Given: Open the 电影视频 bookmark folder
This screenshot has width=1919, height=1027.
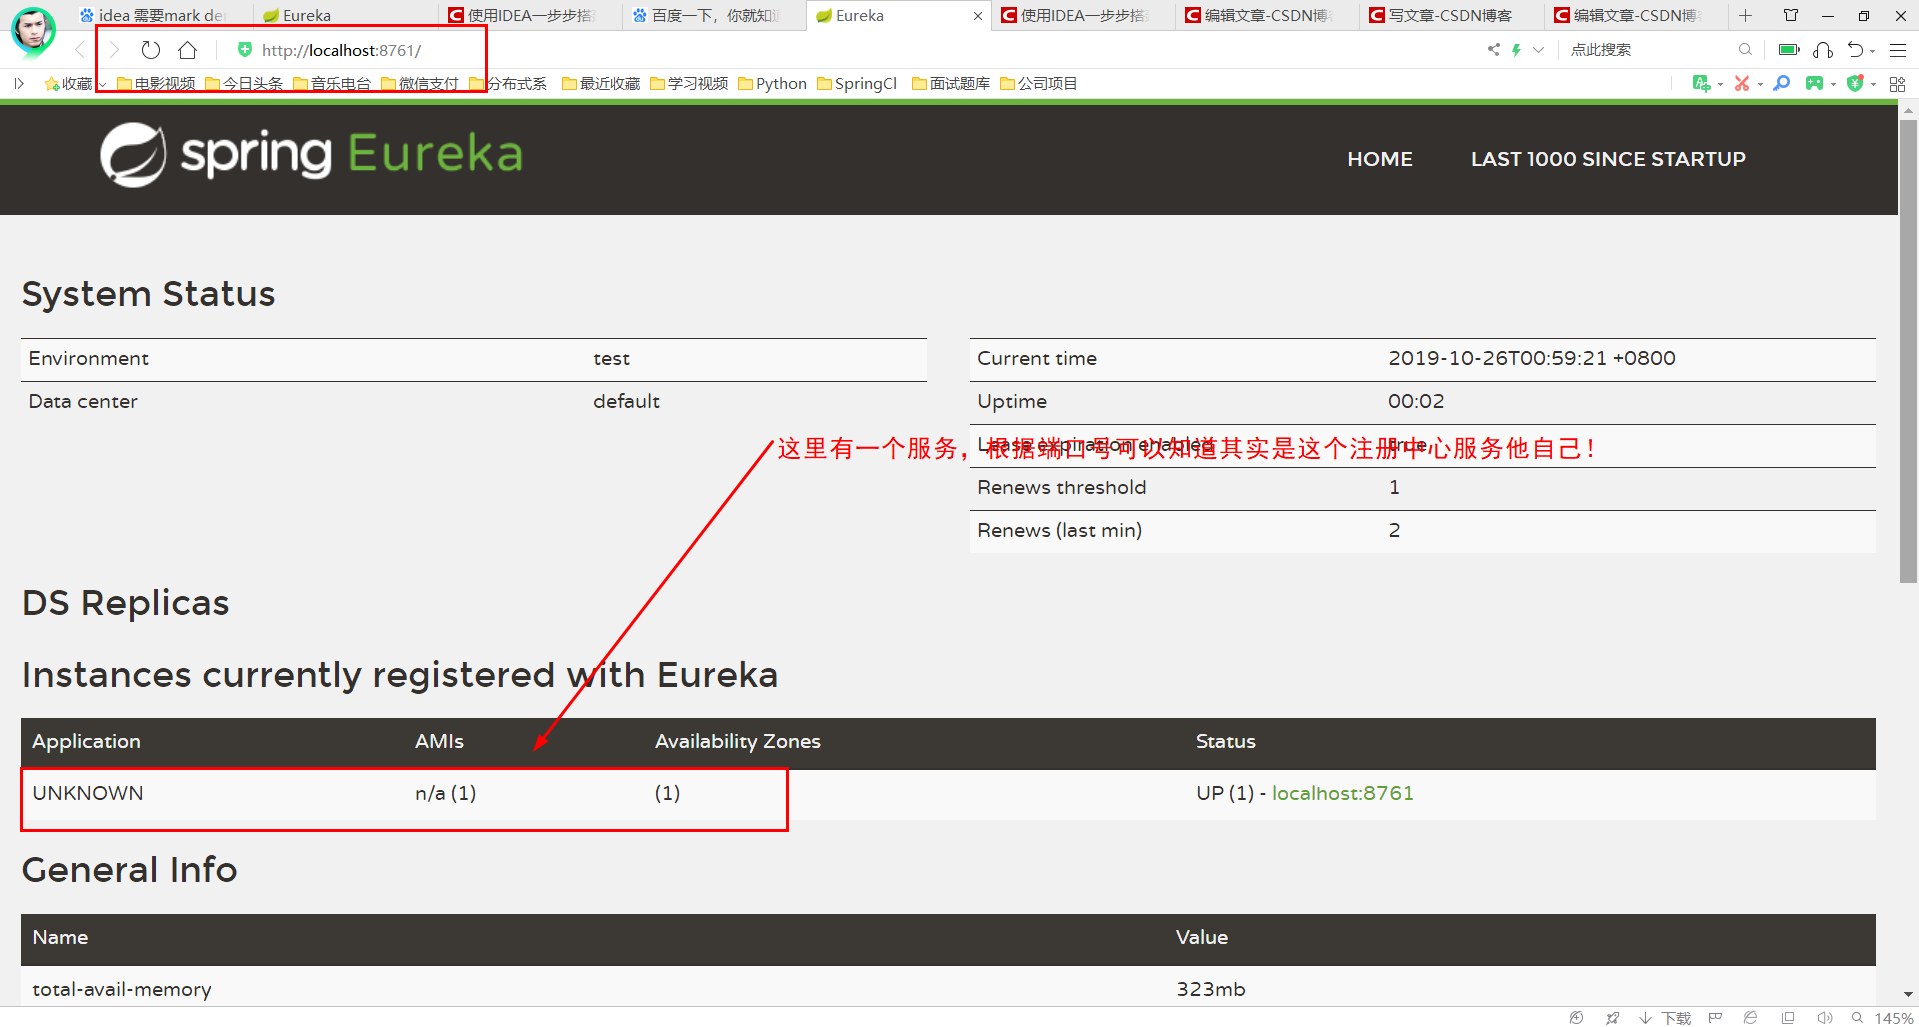Looking at the screenshot, I should (156, 84).
